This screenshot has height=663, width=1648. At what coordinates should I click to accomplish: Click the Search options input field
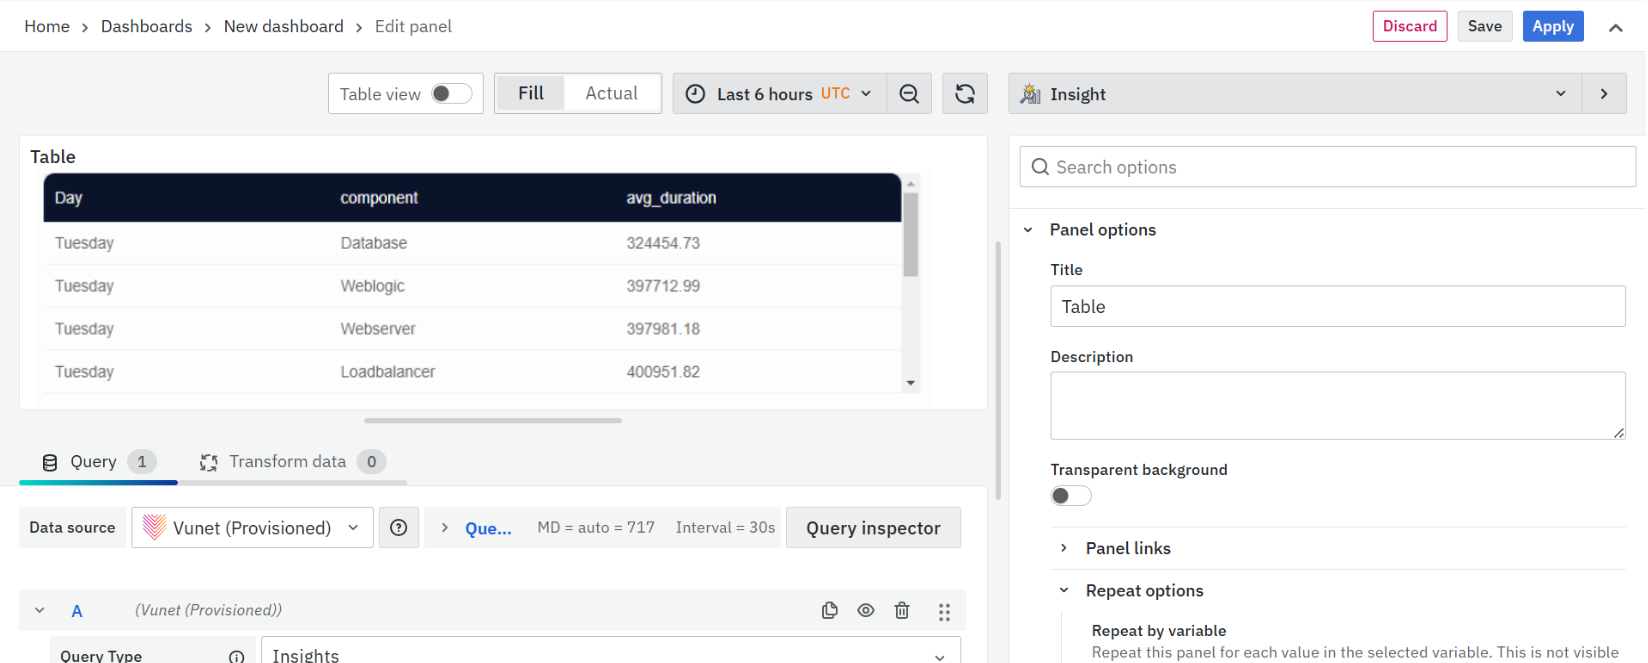1327,167
